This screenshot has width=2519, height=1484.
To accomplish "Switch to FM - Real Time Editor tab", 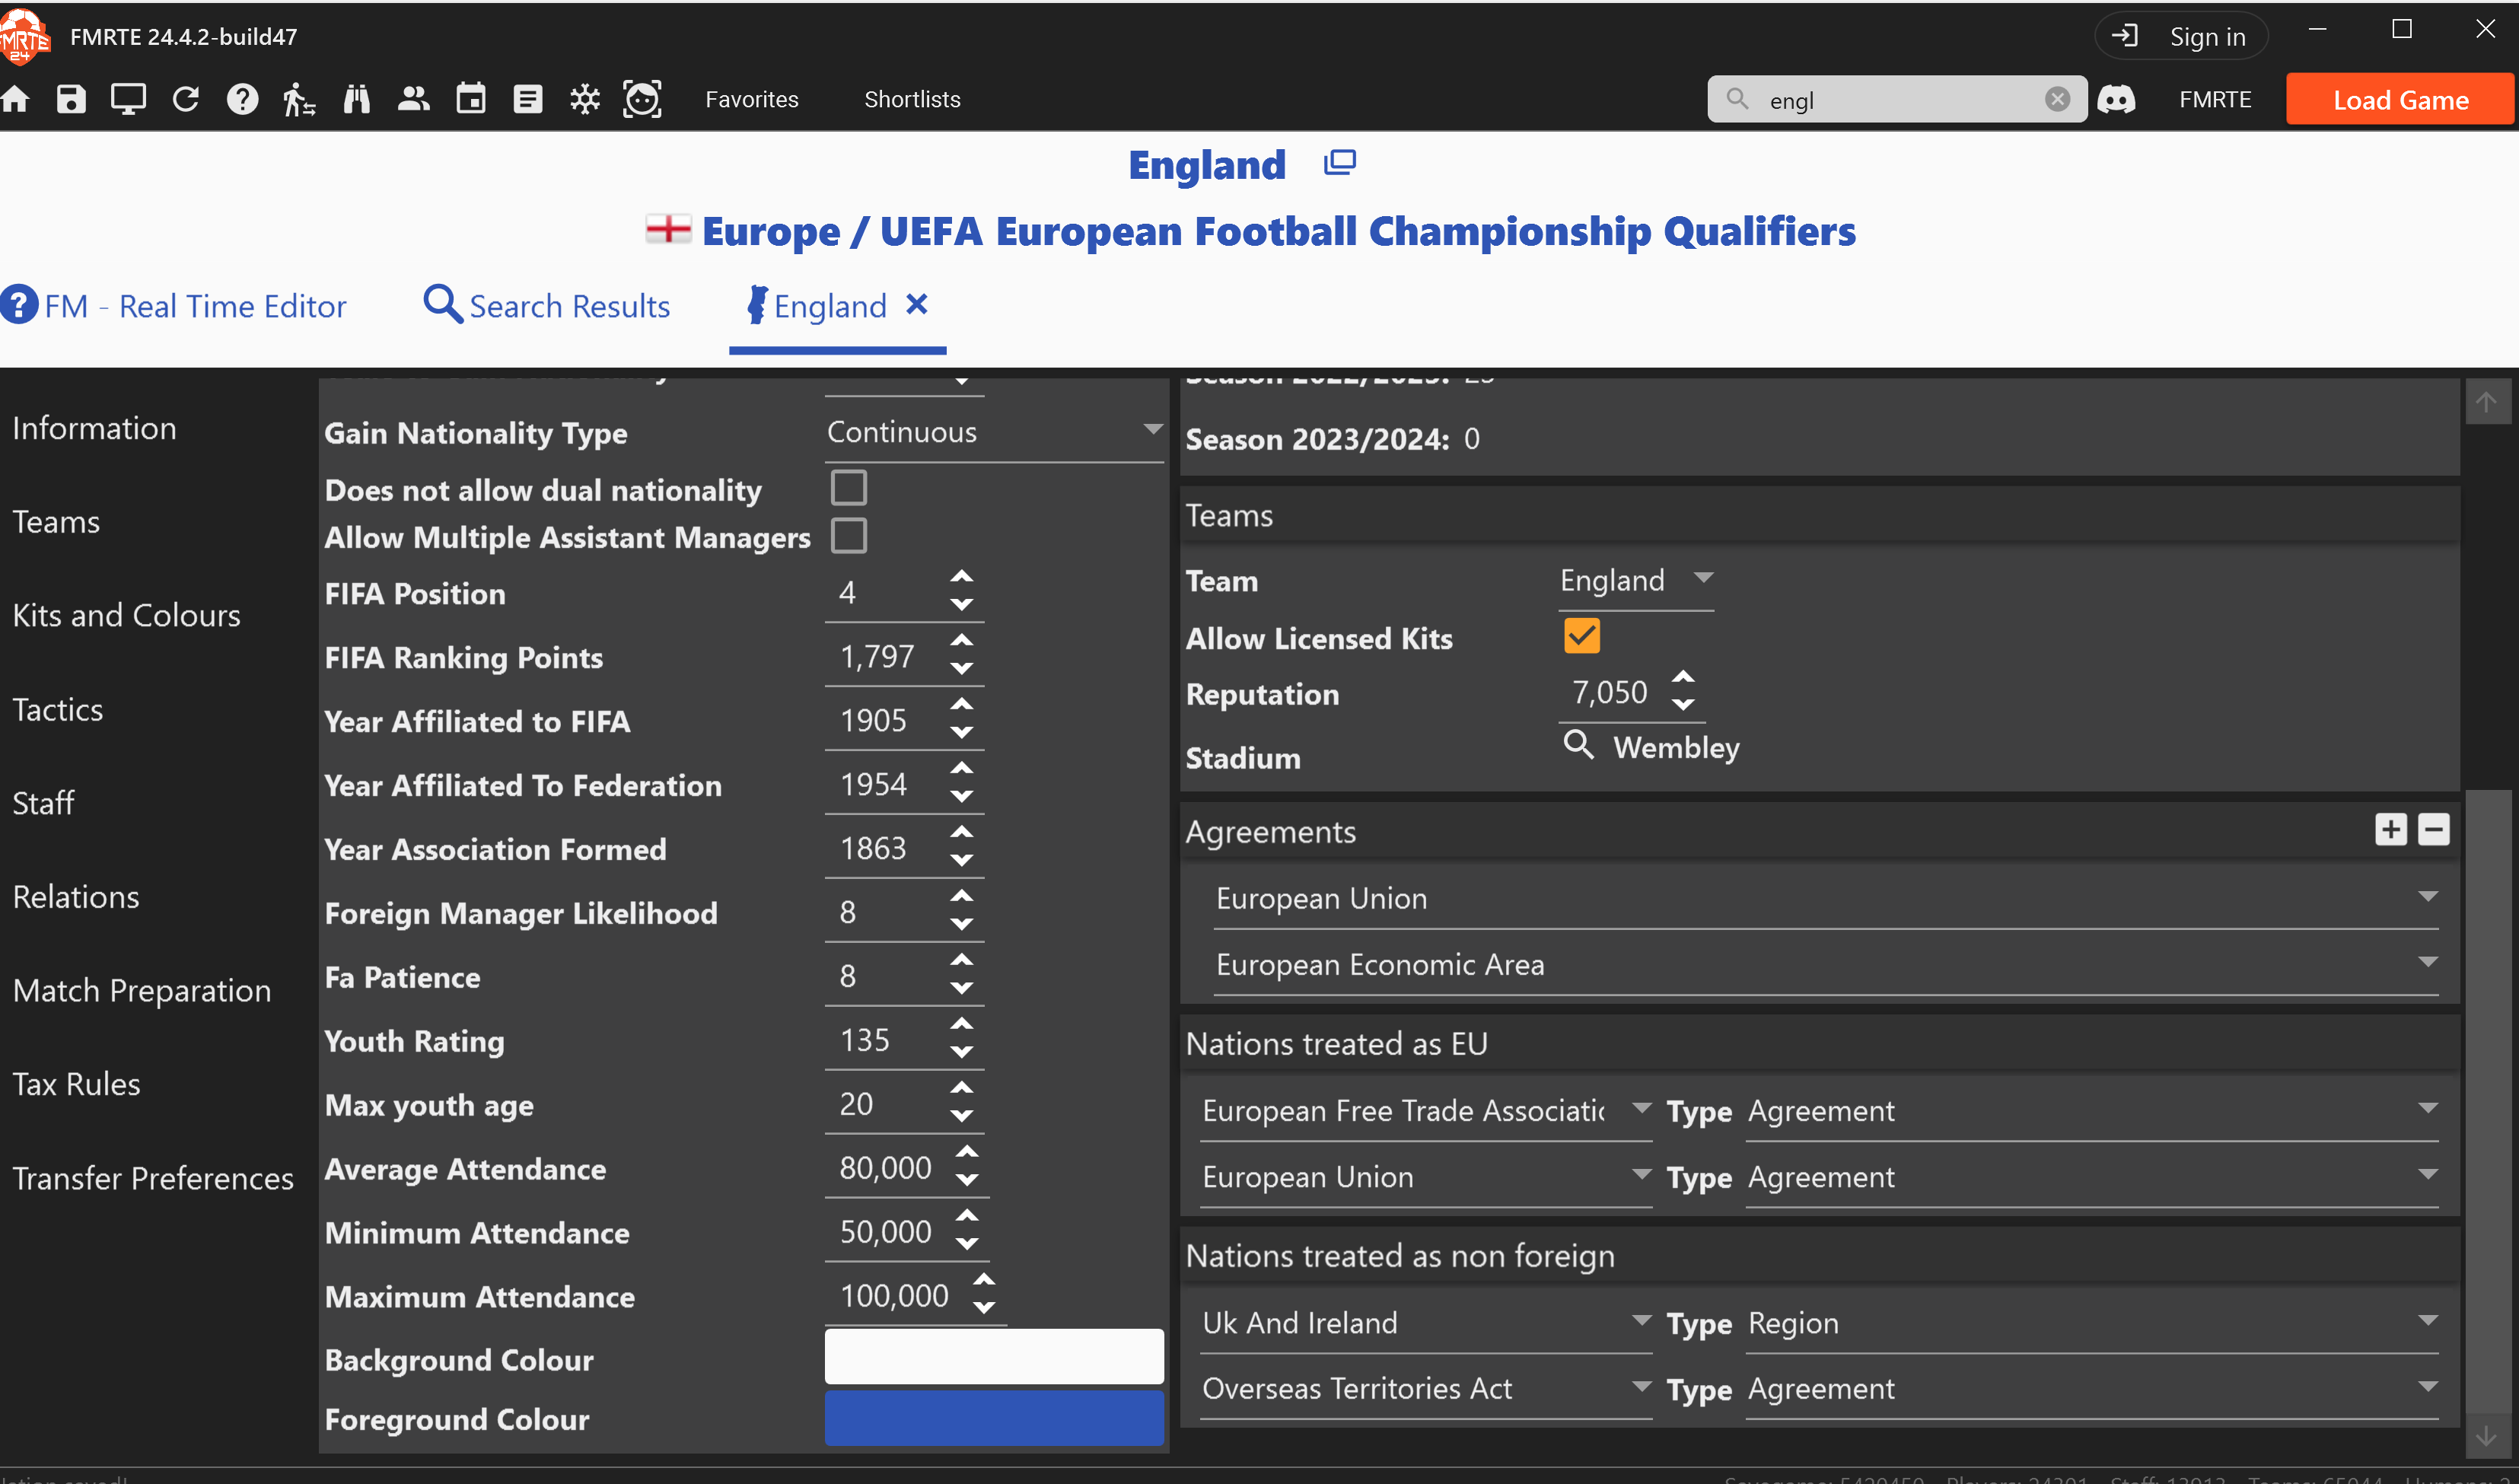I will 174,305.
